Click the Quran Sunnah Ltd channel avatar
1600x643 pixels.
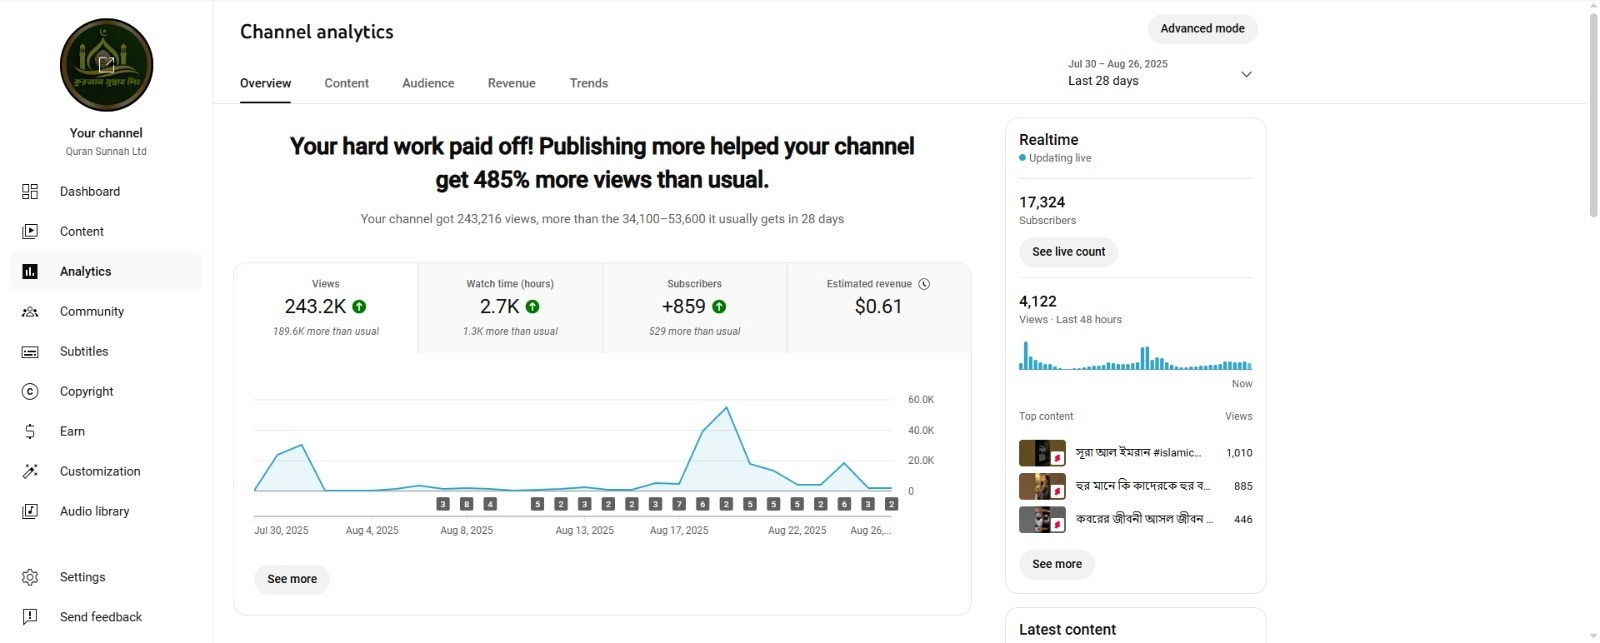coord(106,65)
